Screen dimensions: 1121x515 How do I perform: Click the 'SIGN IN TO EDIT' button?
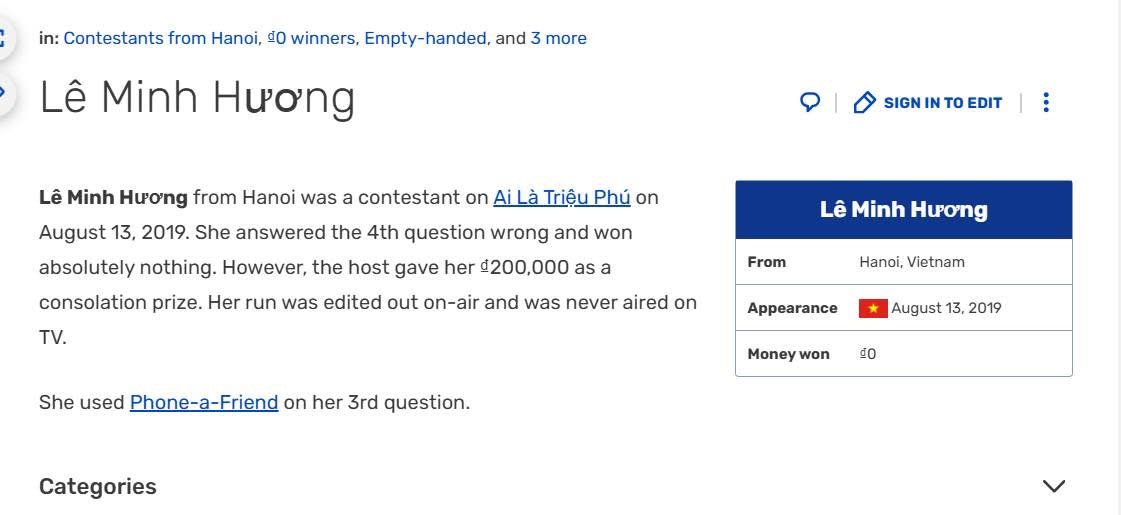(x=942, y=103)
